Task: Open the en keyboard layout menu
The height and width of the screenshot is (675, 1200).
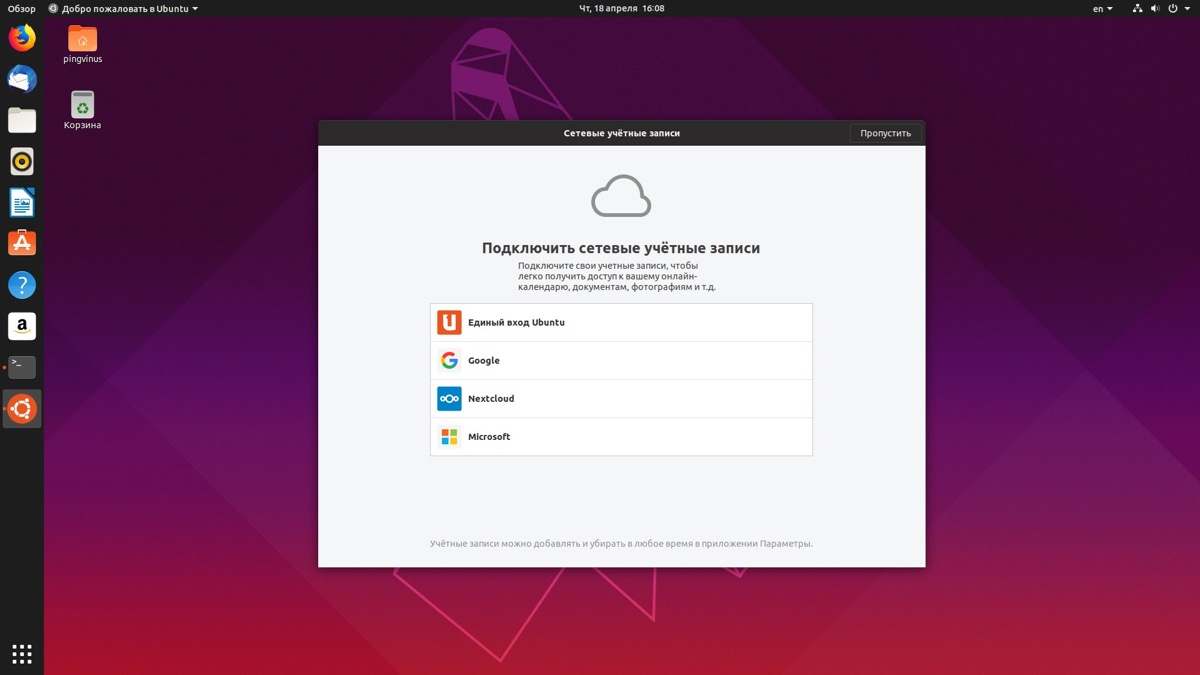Action: tap(1102, 8)
